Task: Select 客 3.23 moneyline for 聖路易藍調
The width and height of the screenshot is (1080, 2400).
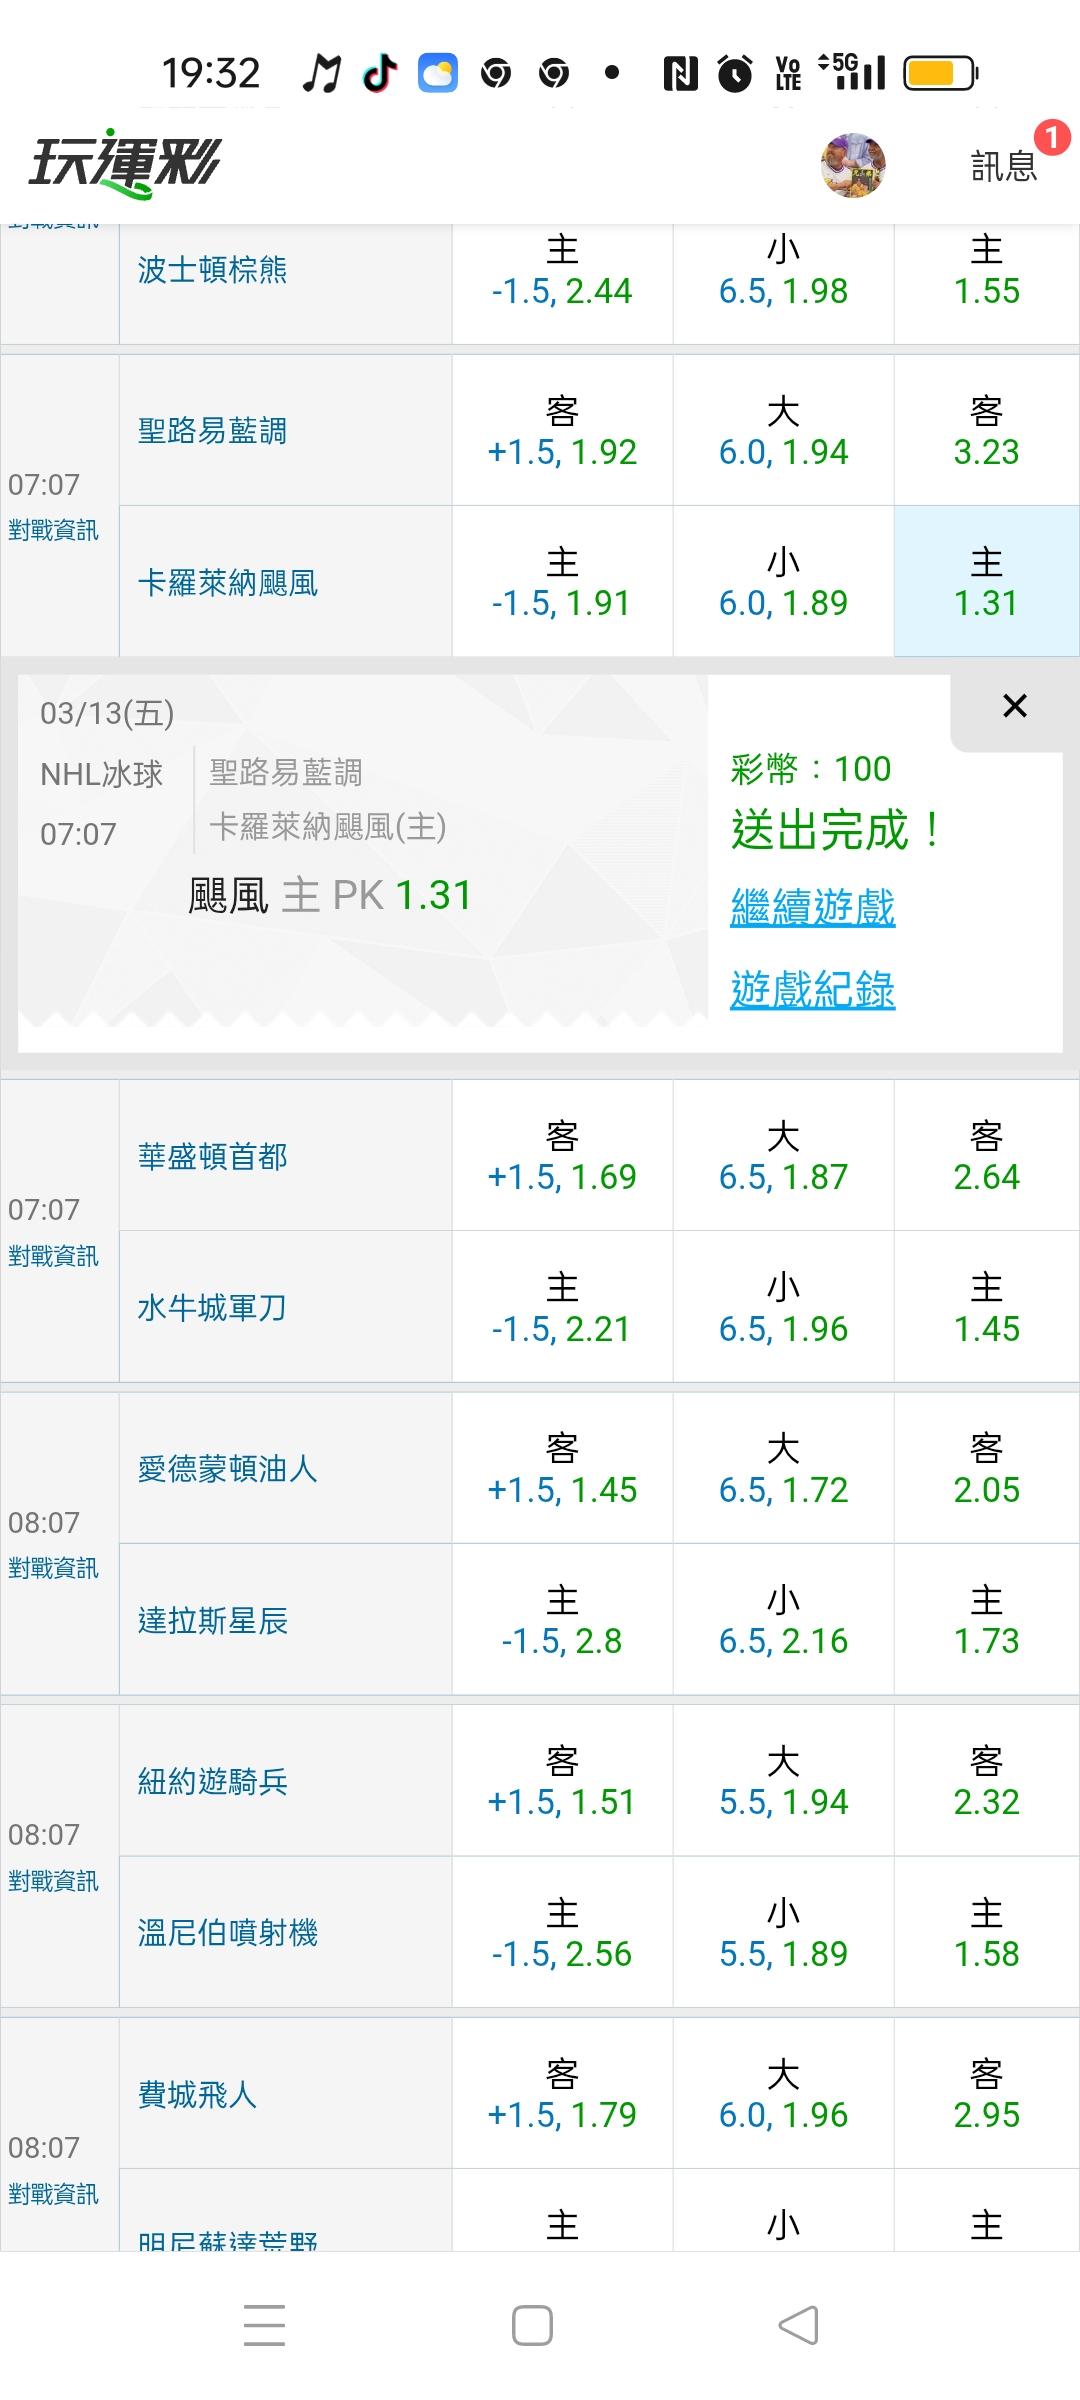Action: tap(986, 431)
